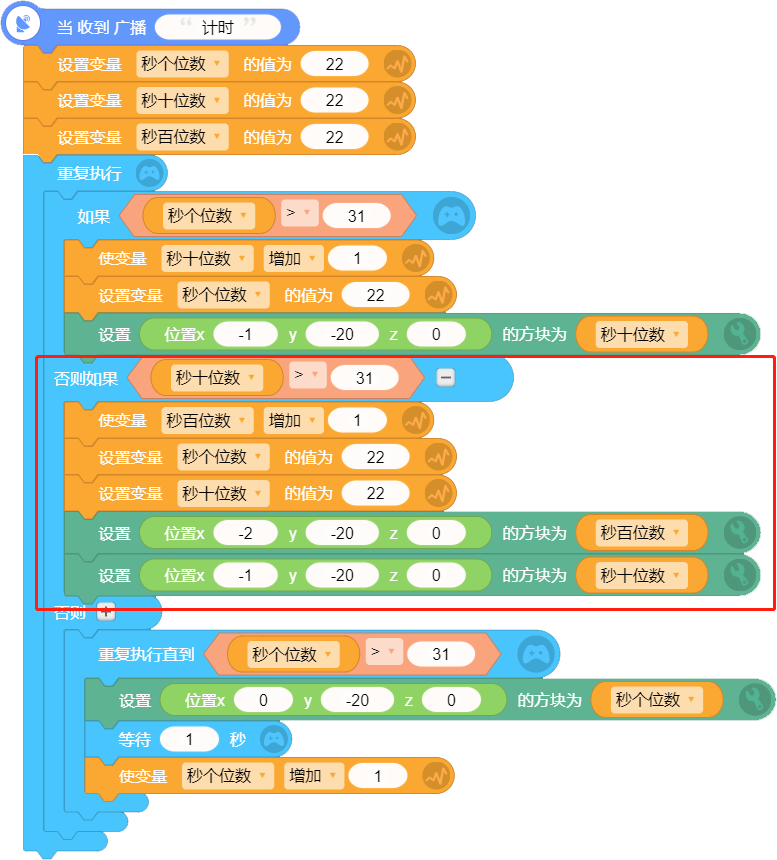
Task: Click x value 0 on the 秒个位数 place-block row
Action: point(263,700)
